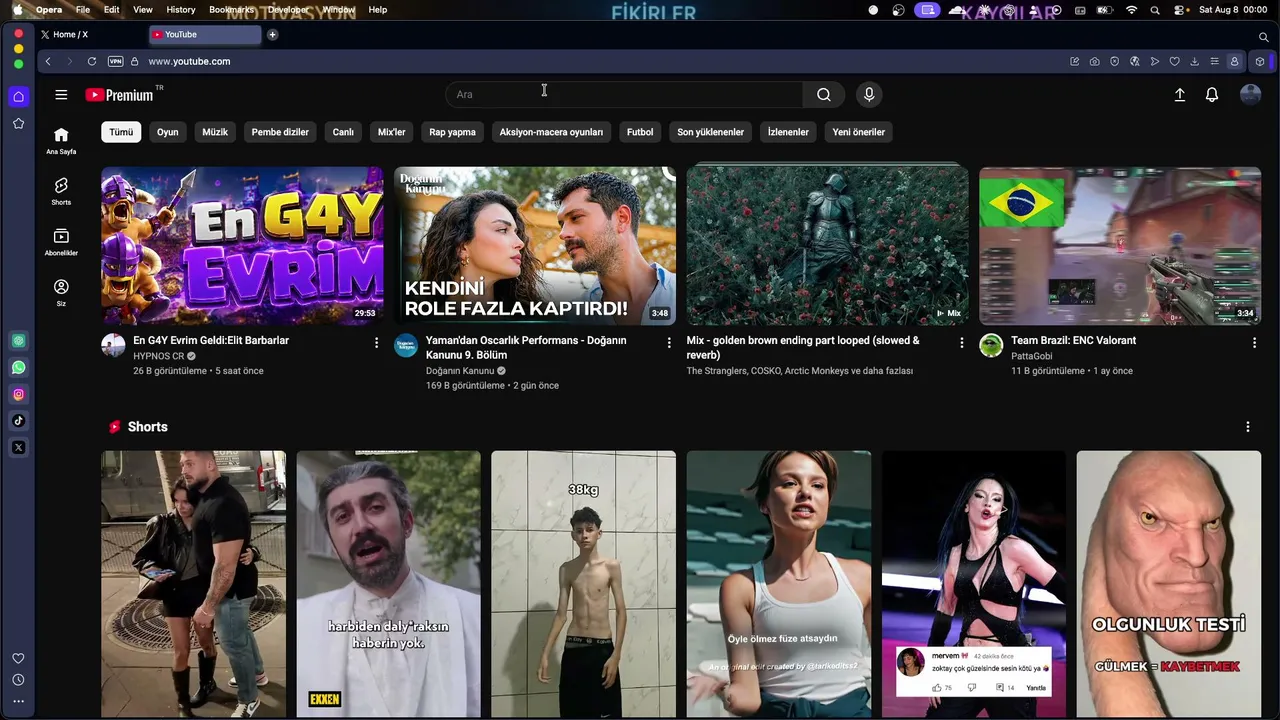Screen dimensions: 1280x720
Task: Open the YouTube upload/create icon
Action: [1180, 95]
